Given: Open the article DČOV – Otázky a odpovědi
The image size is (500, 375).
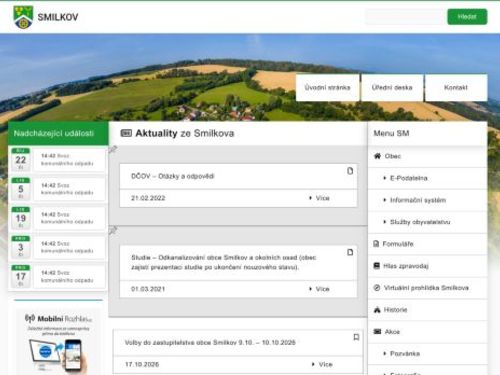Looking at the screenshot, I should [173, 176].
